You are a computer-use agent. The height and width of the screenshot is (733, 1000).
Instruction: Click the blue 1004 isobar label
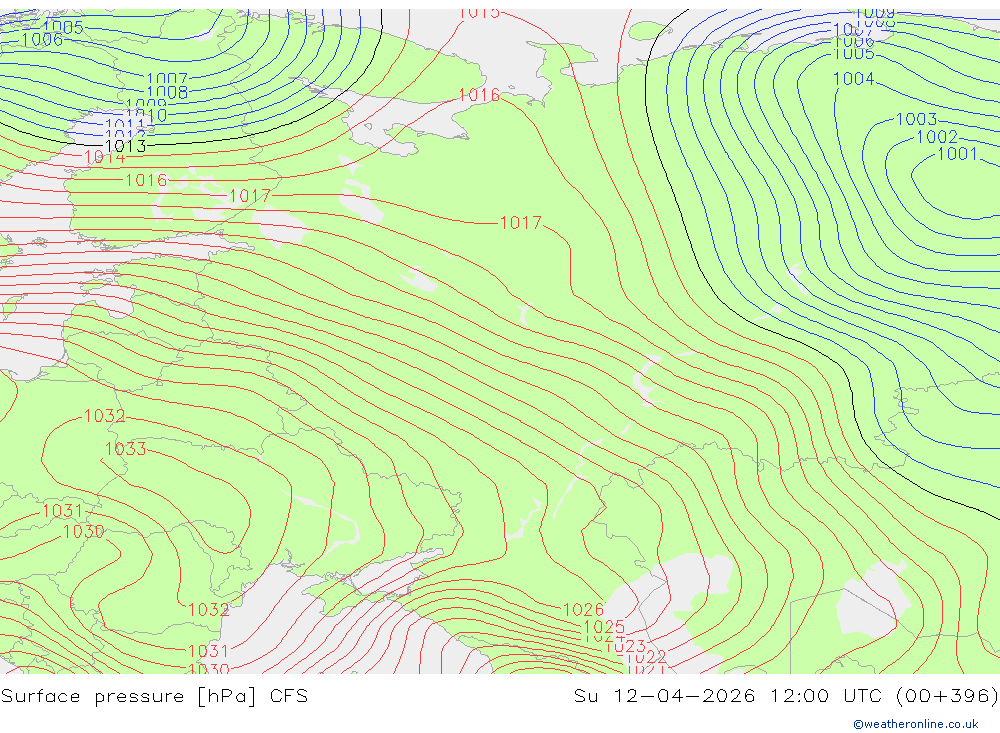tap(853, 78)
